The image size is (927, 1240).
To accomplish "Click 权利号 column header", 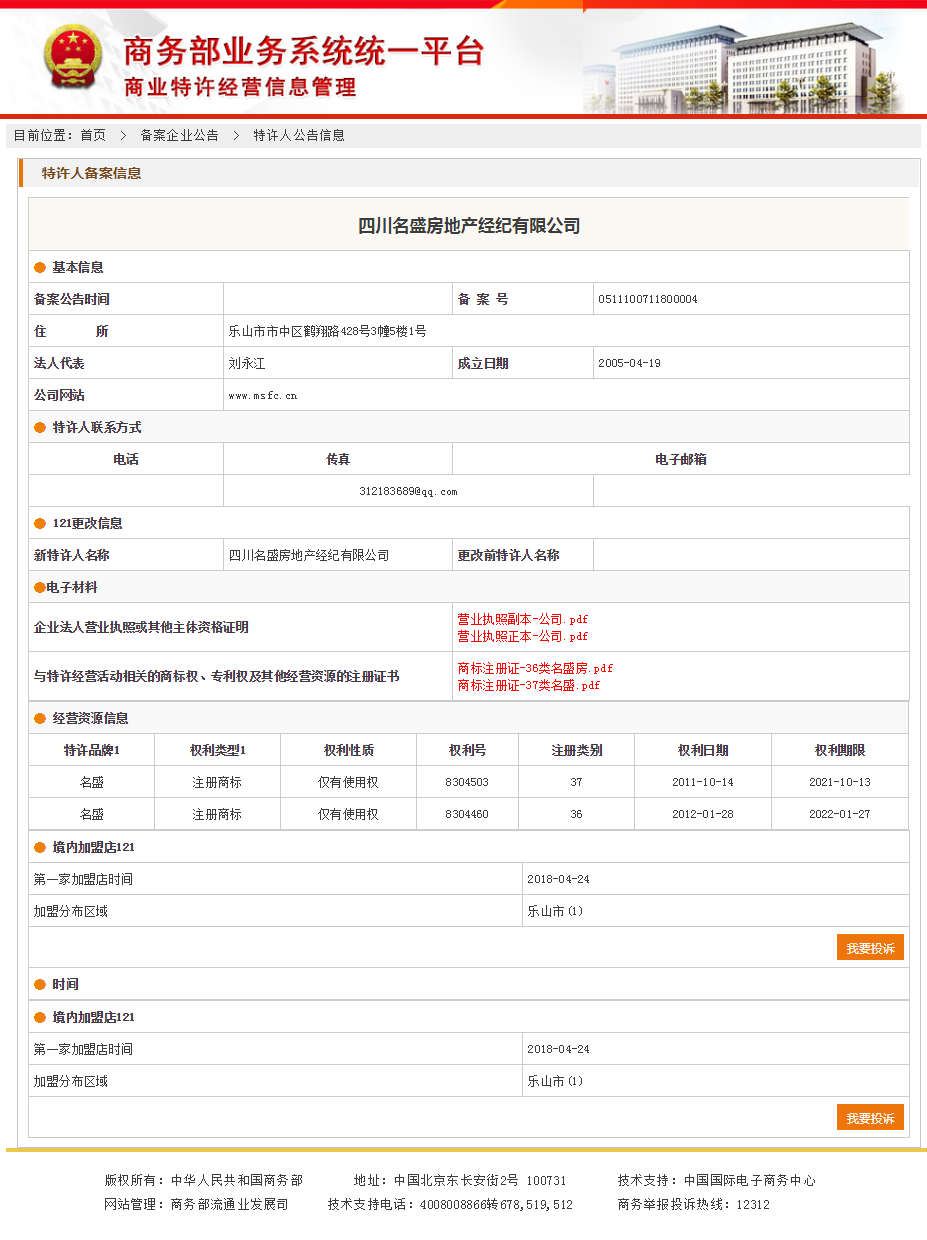I will 467,750.
